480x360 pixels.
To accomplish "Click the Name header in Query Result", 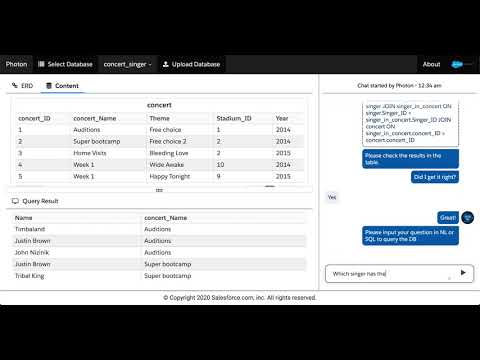I will (23, 218).
